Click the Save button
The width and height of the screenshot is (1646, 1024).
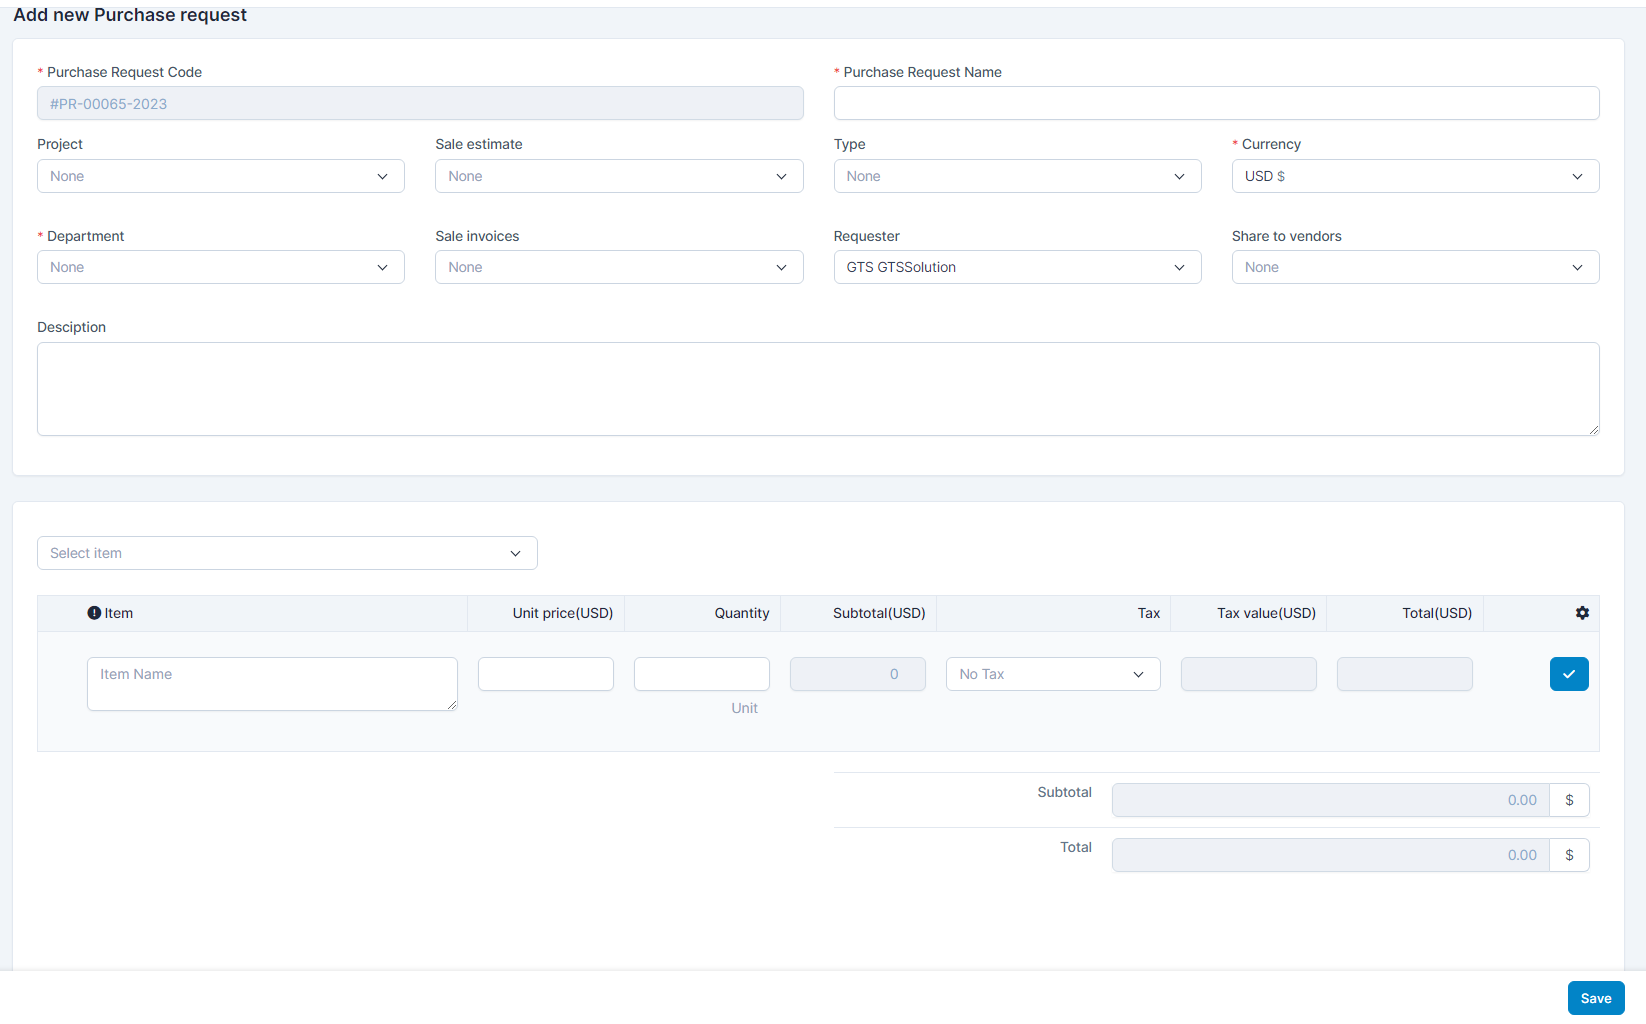1595,998
